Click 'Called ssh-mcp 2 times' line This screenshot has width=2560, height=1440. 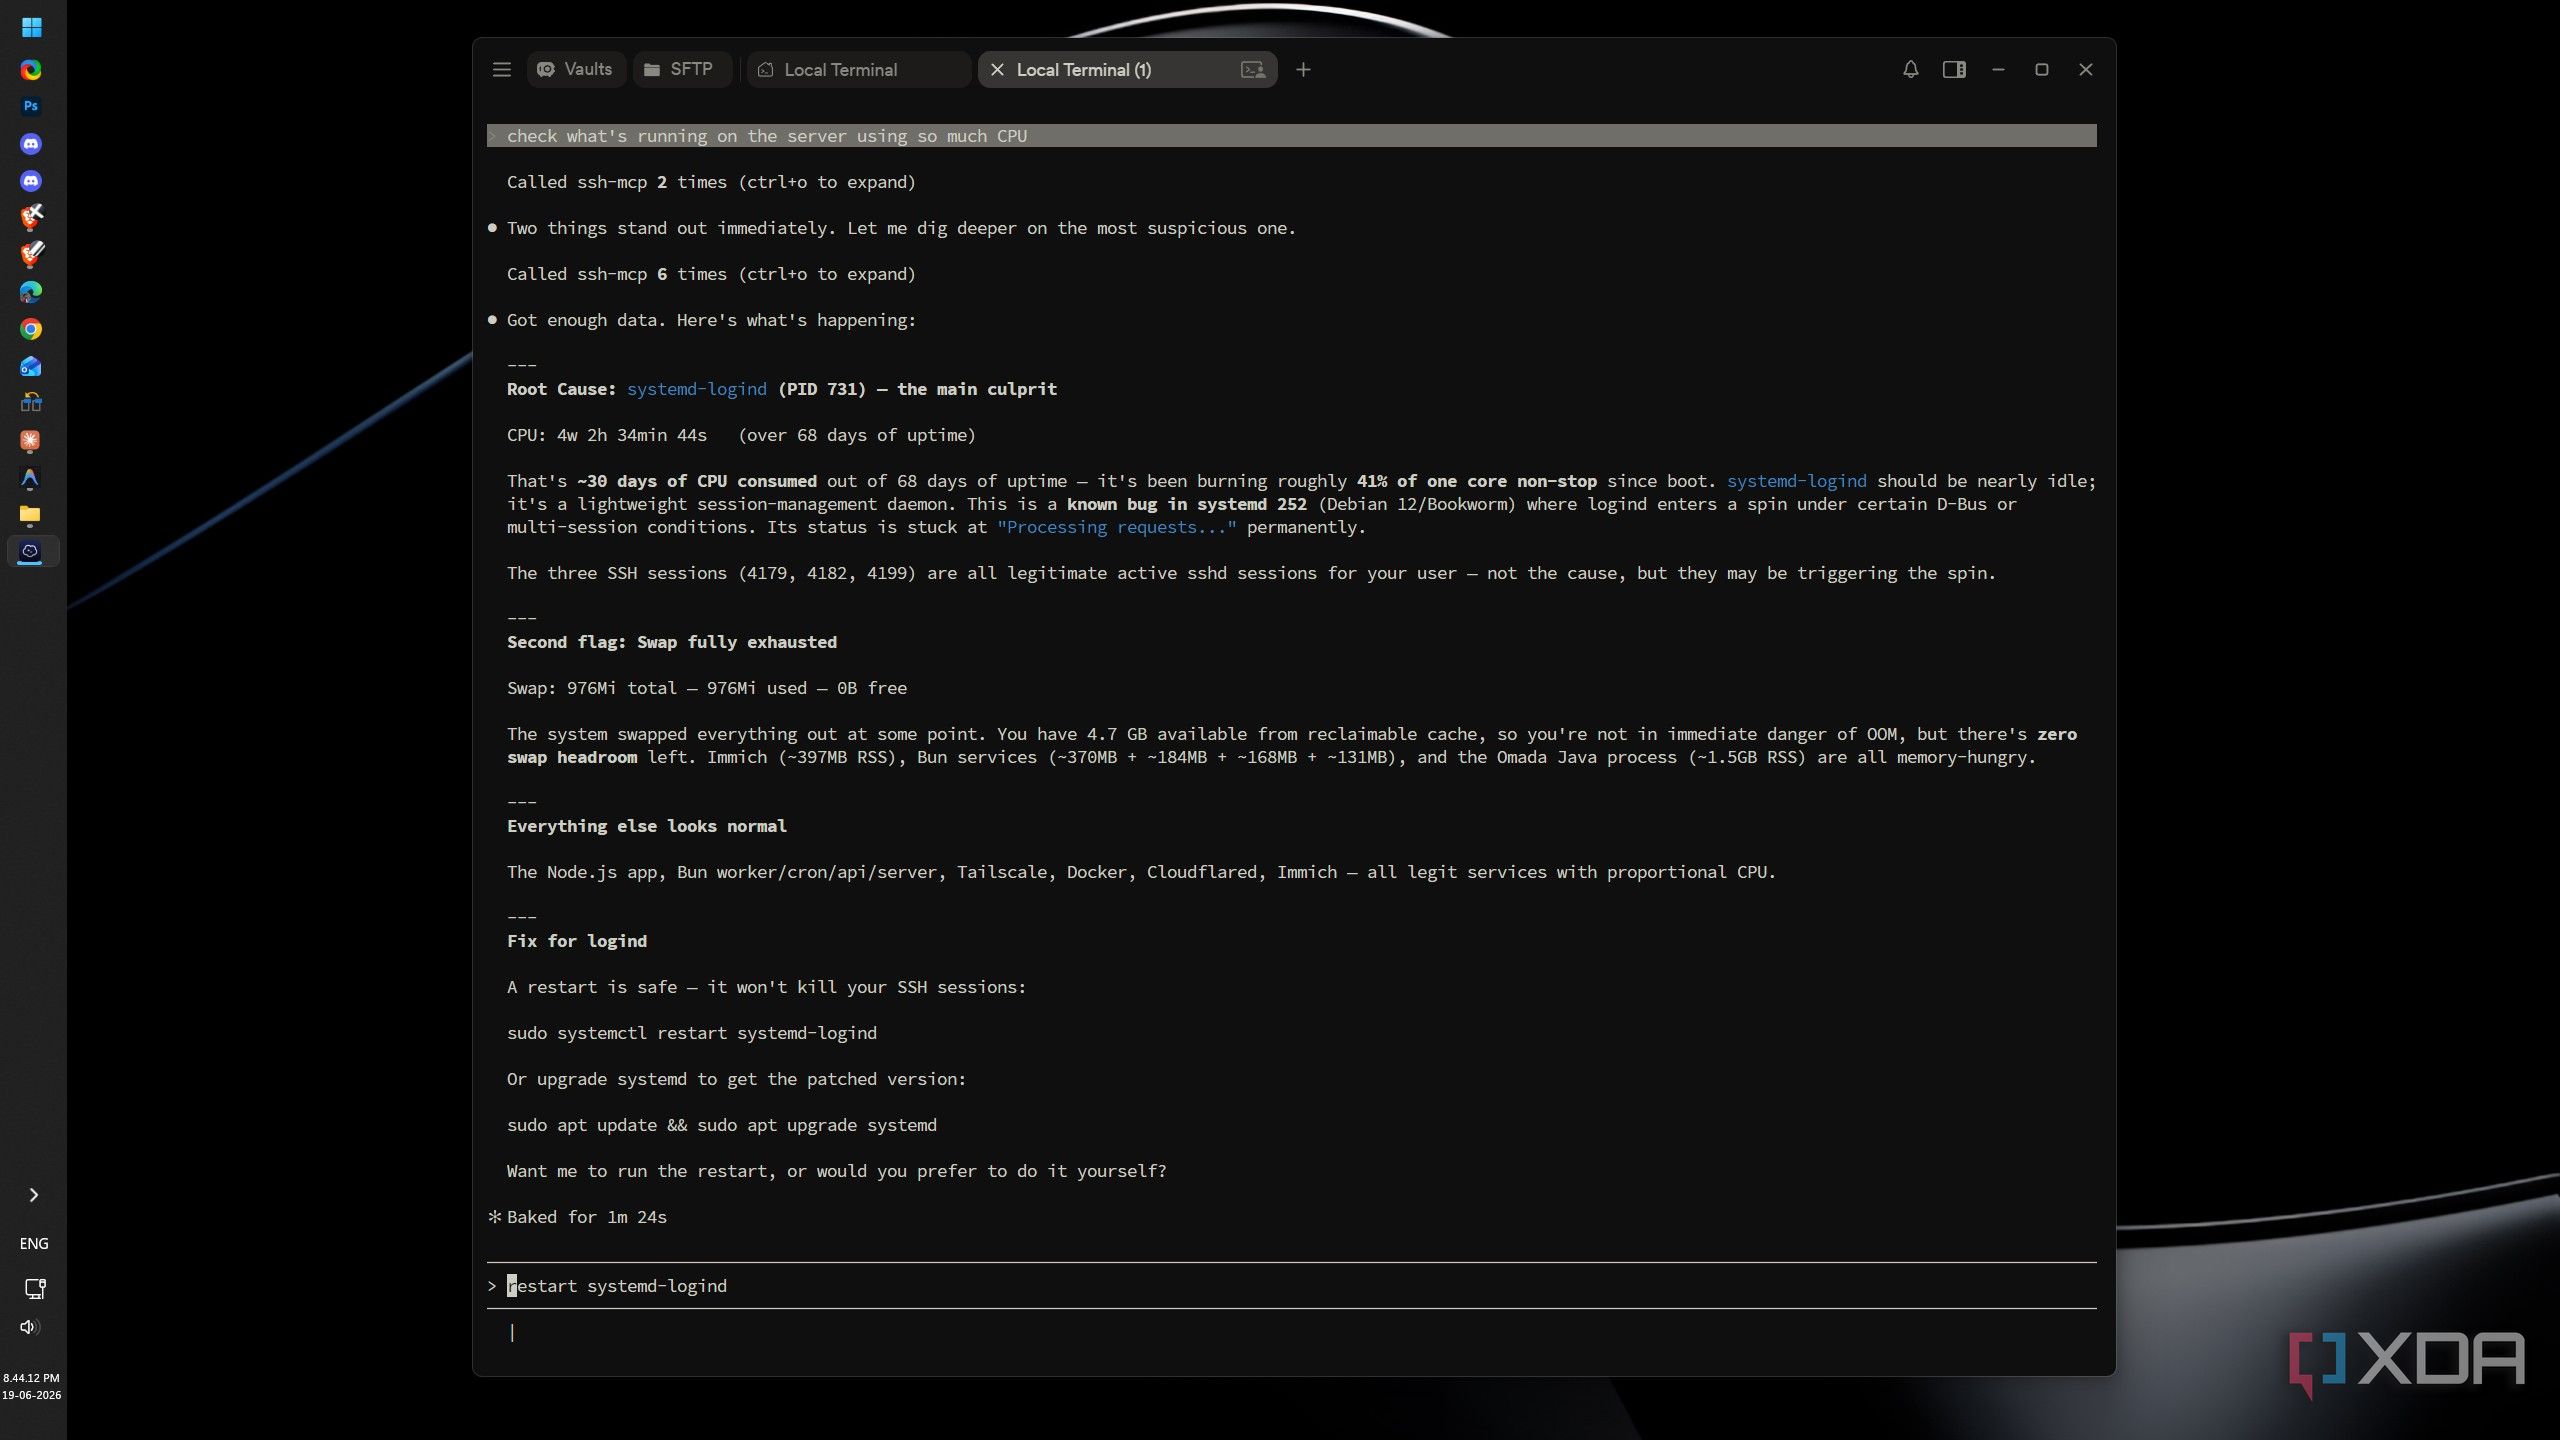[711, 182]
